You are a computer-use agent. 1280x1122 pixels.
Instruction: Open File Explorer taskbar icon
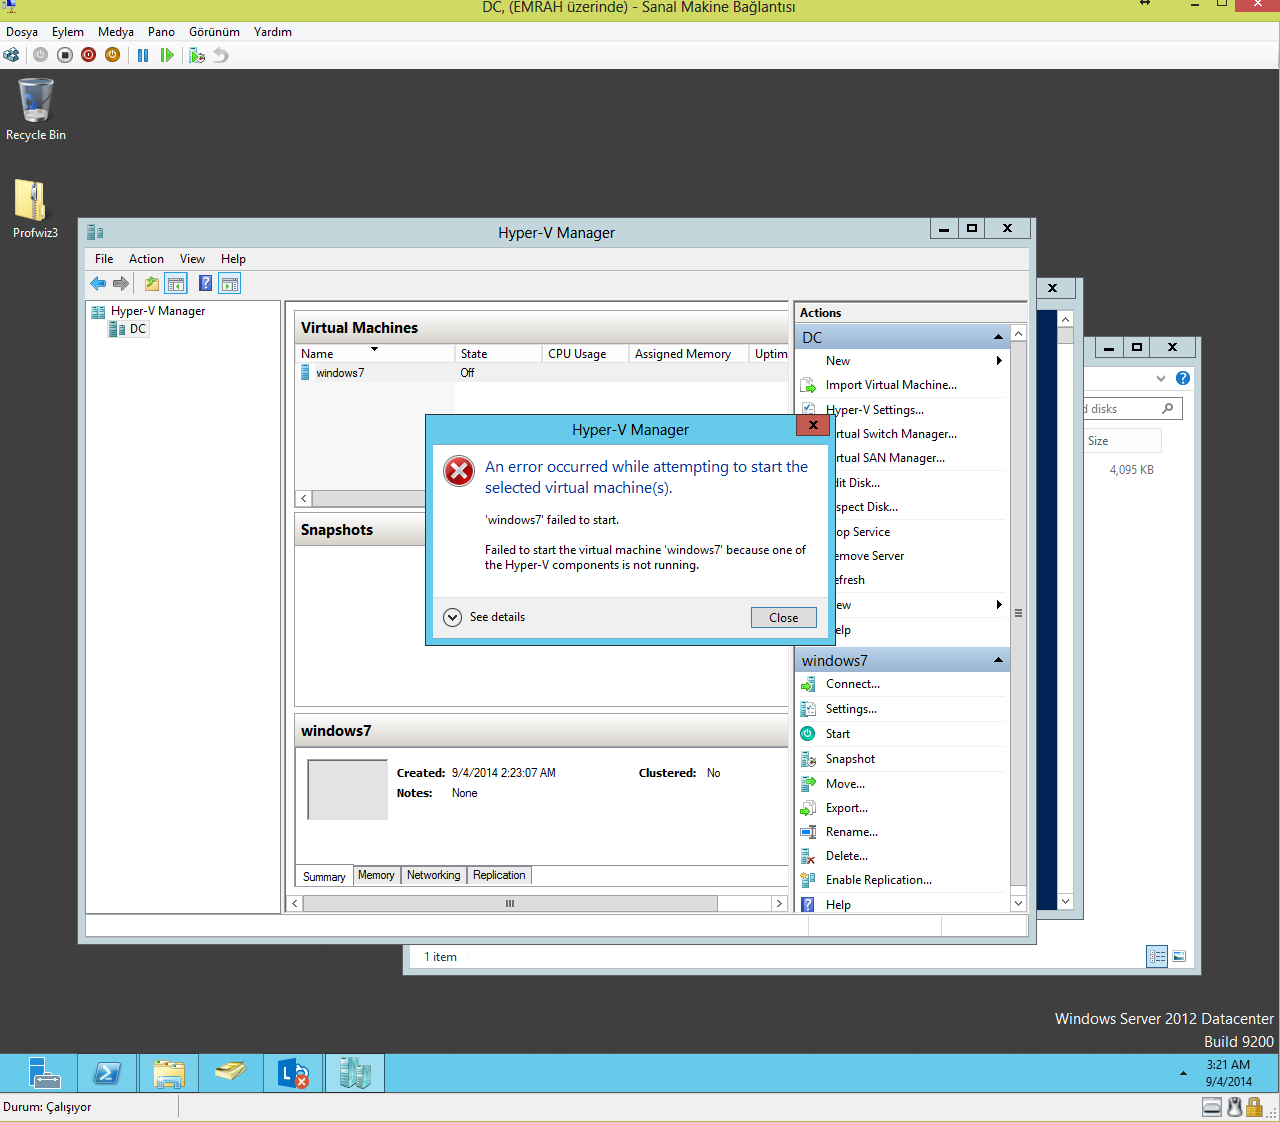click(x=169, y=1073)
